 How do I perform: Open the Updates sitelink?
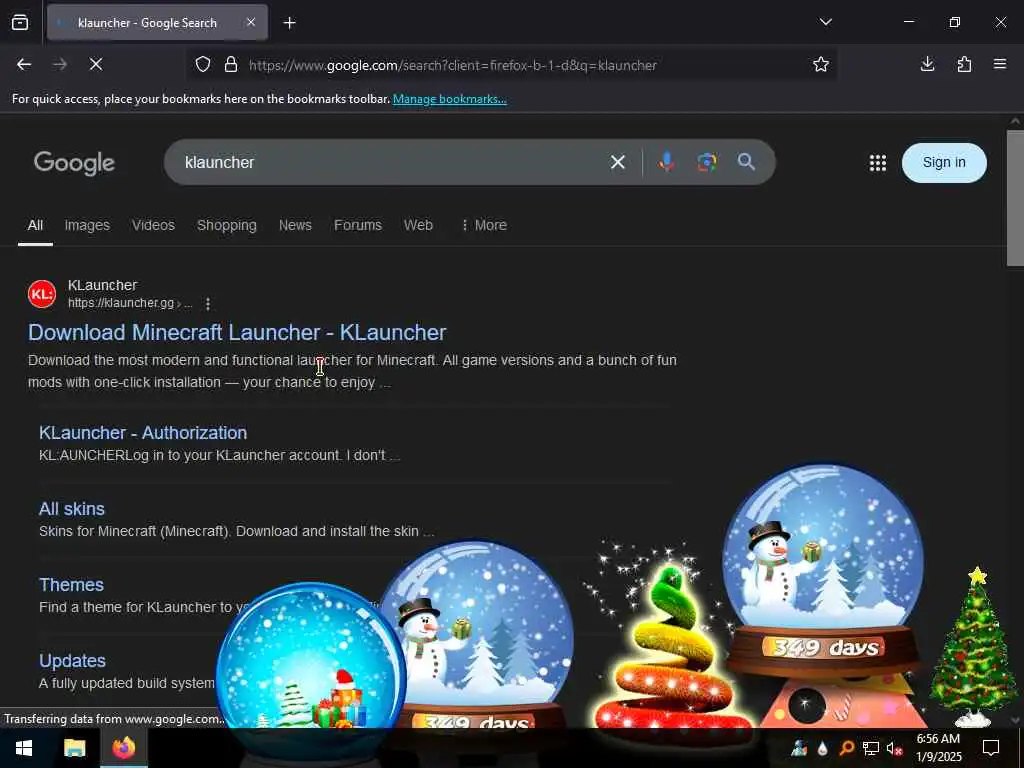pyautogui.click(x=72, y=661)
